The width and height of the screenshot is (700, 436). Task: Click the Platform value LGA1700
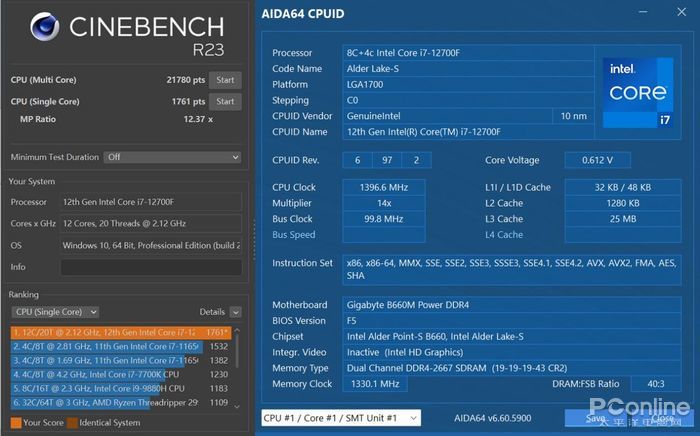pos(468,84)
